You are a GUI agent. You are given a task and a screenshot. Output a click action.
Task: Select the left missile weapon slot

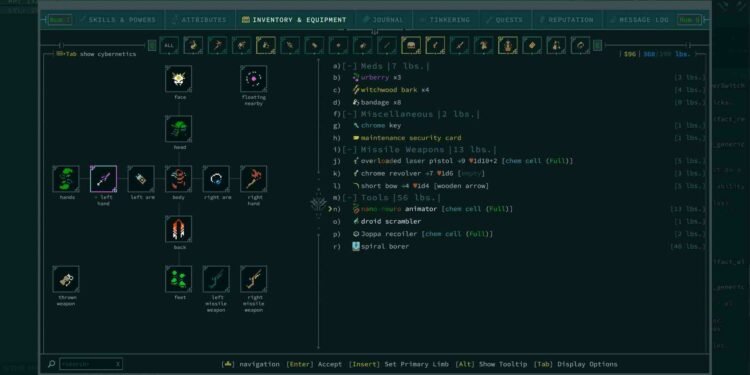[216, 279]
